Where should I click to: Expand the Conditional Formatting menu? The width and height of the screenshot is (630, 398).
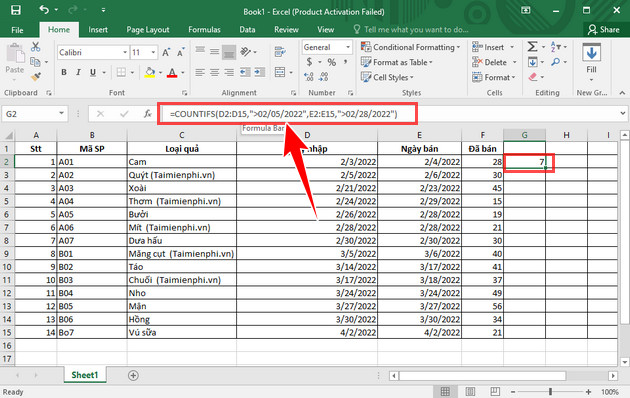[x=411, y=47]
